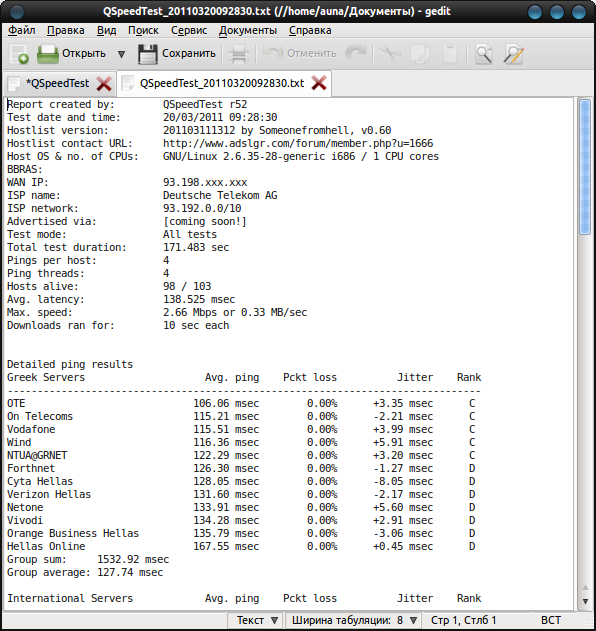Click the Netone row name
The image size is (596, 631).
pos(25,507)
